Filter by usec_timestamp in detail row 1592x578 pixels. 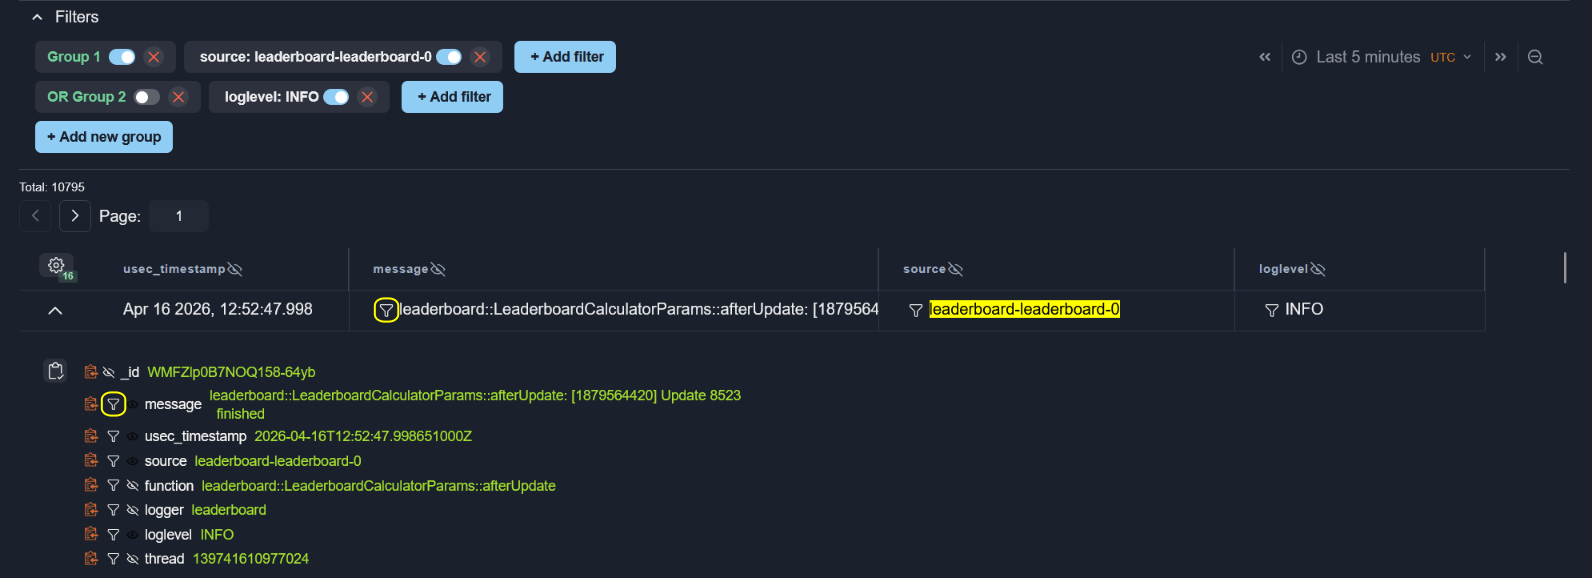pos(113,436)
